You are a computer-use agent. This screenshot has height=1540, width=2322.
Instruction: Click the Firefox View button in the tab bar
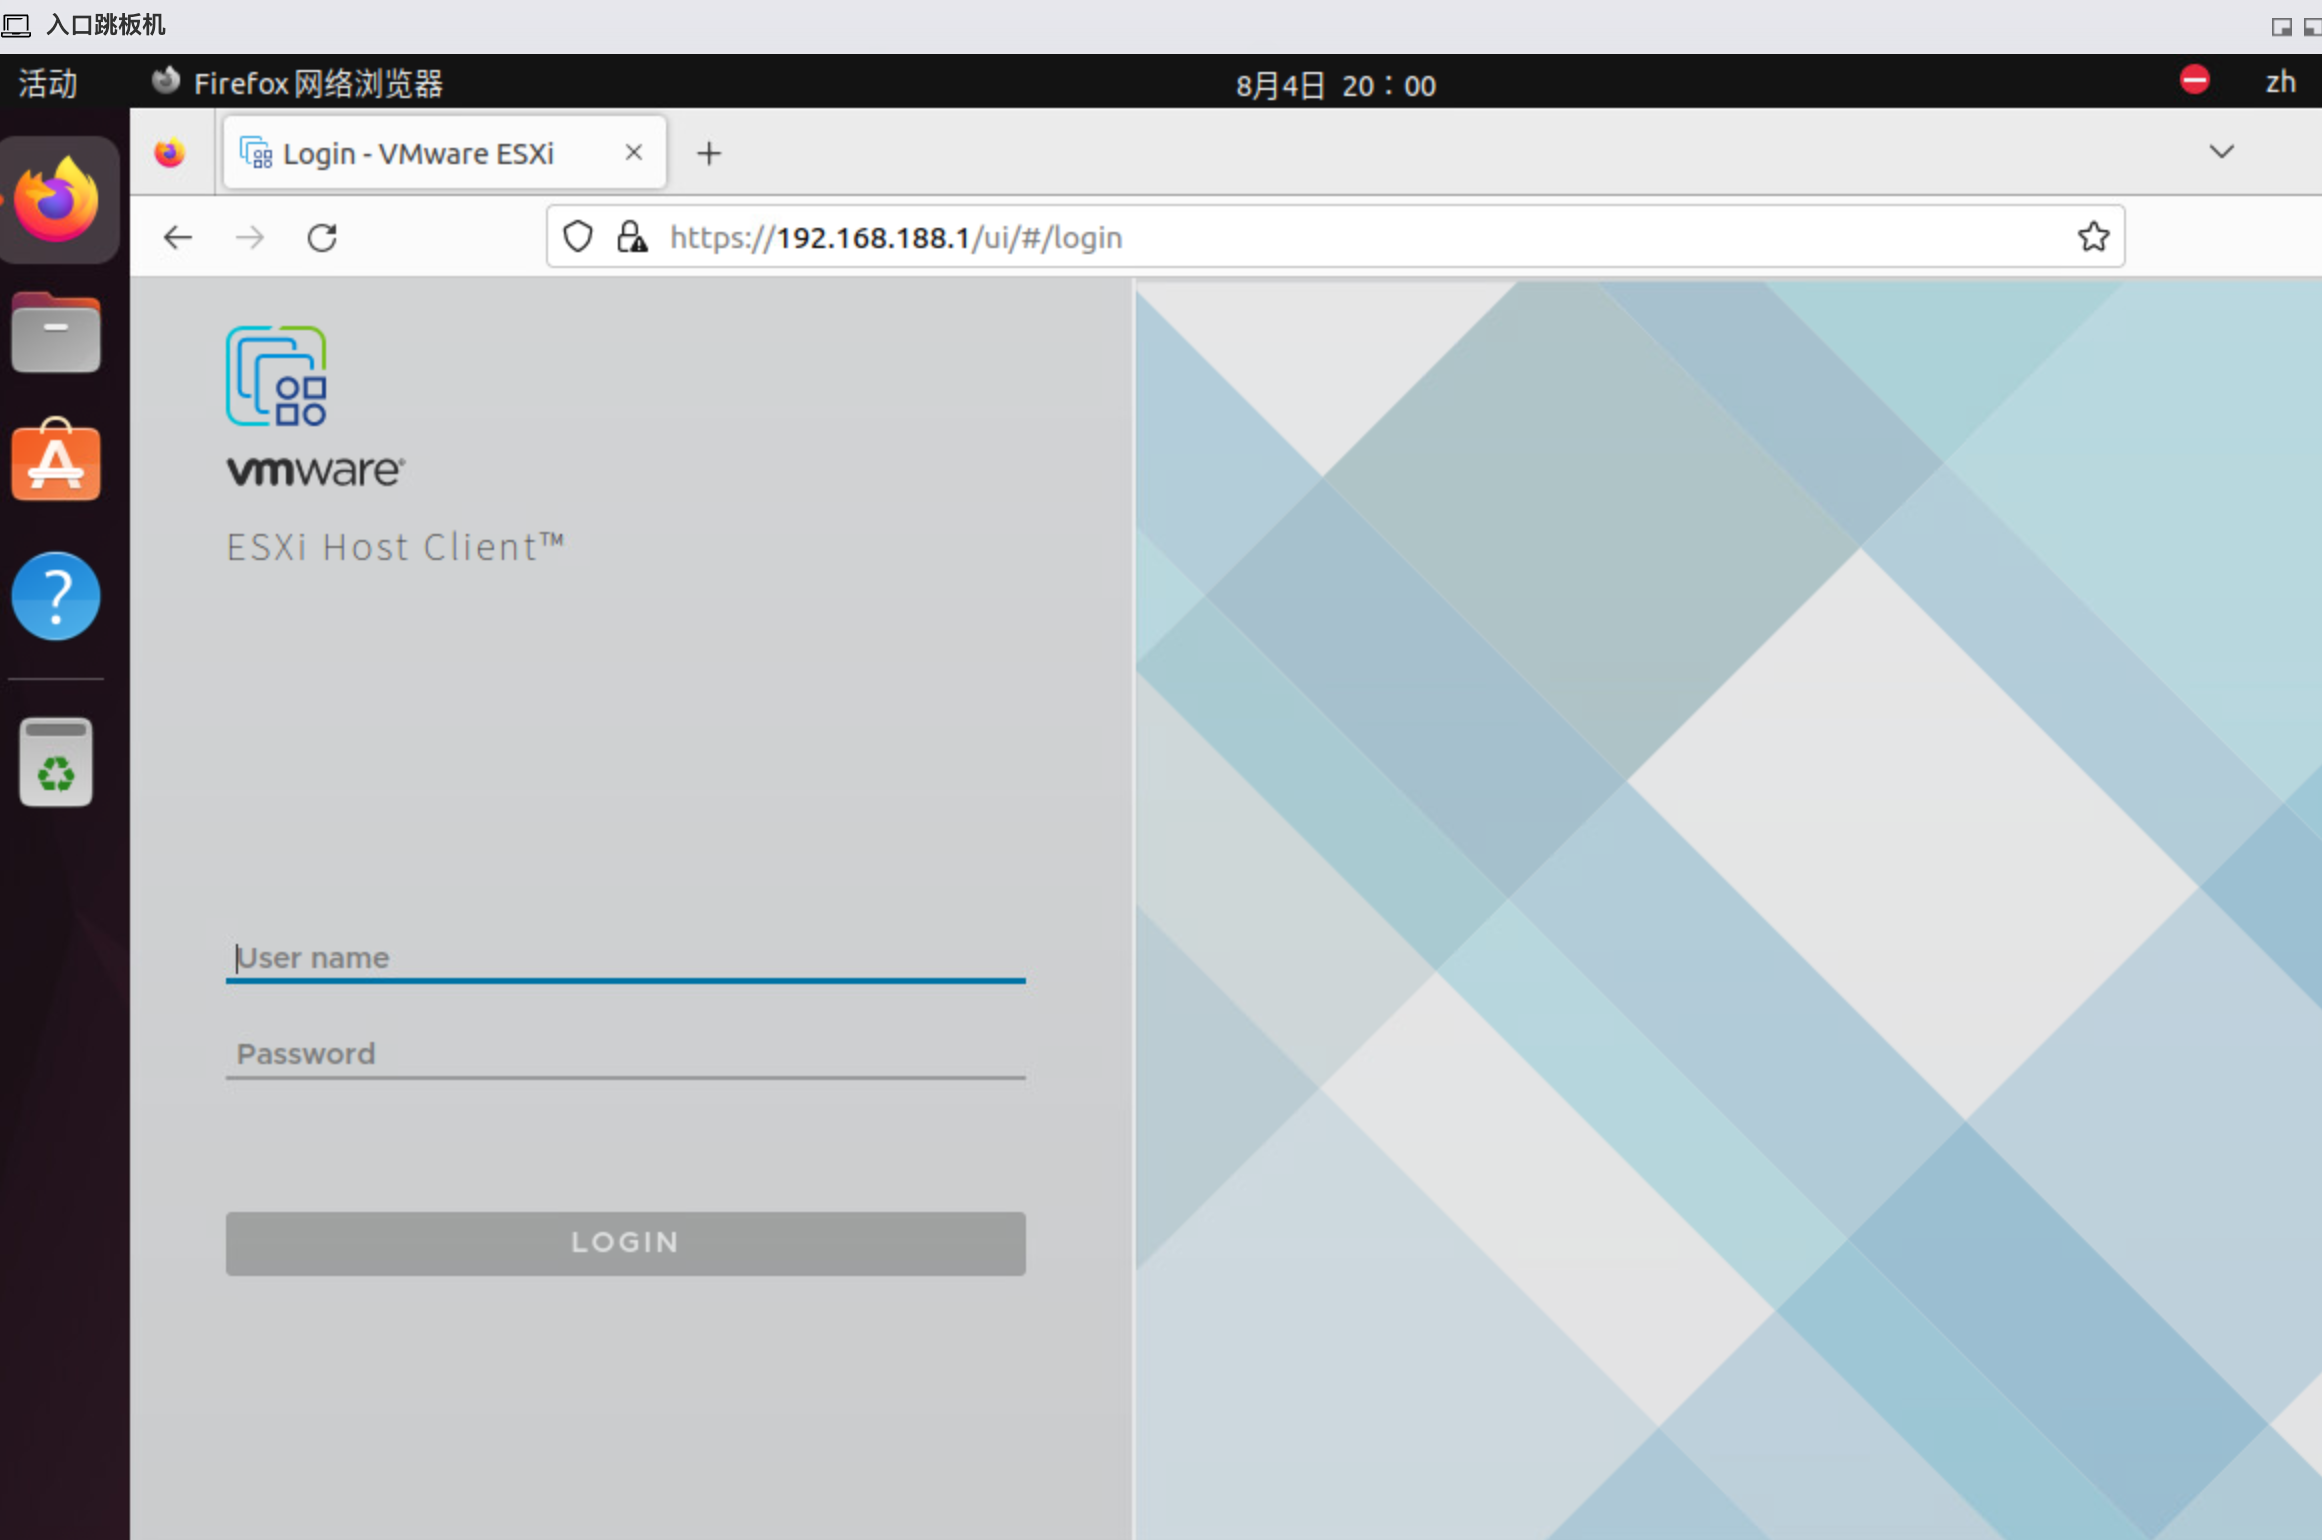(170, 153)
